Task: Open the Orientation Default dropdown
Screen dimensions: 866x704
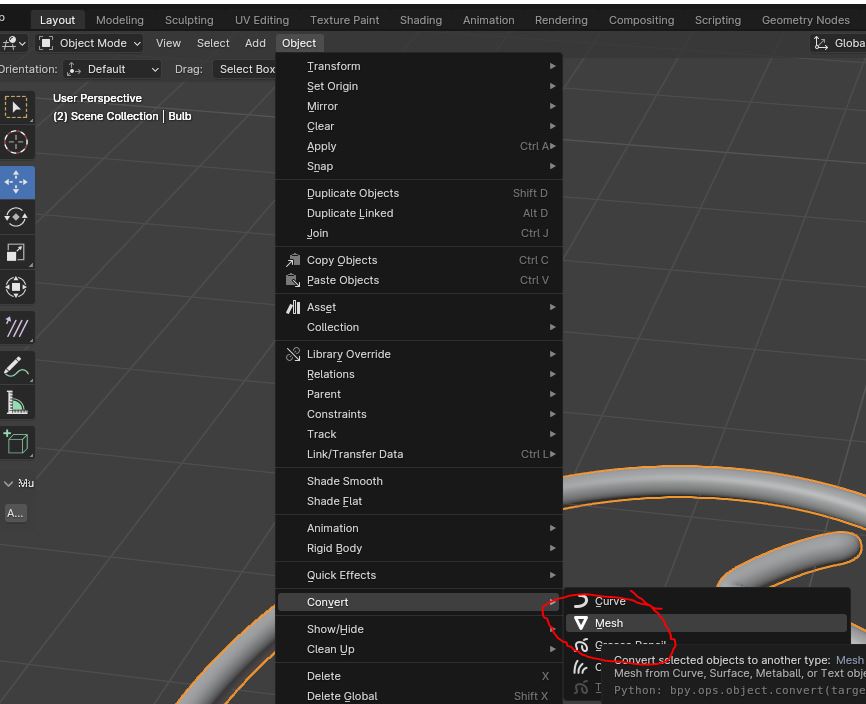Action: click(x=112, y=69)
